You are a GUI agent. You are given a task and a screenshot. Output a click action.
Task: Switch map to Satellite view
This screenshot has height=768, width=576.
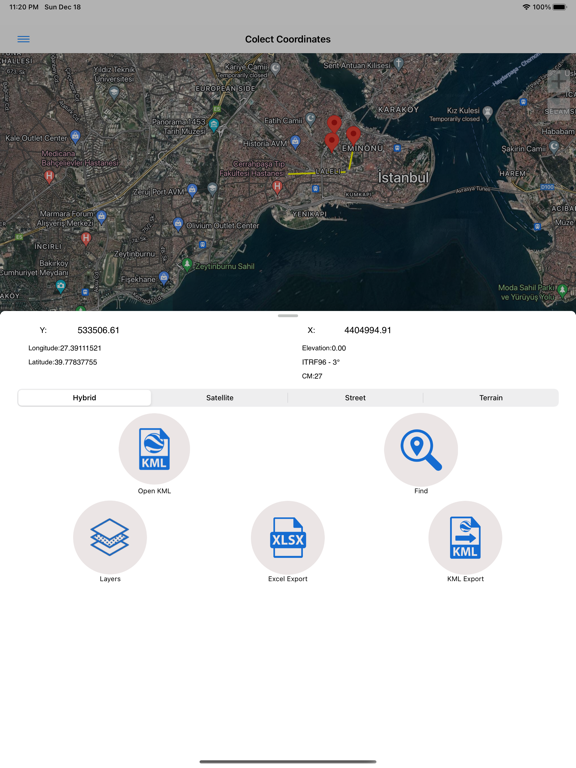pos(219,398)
